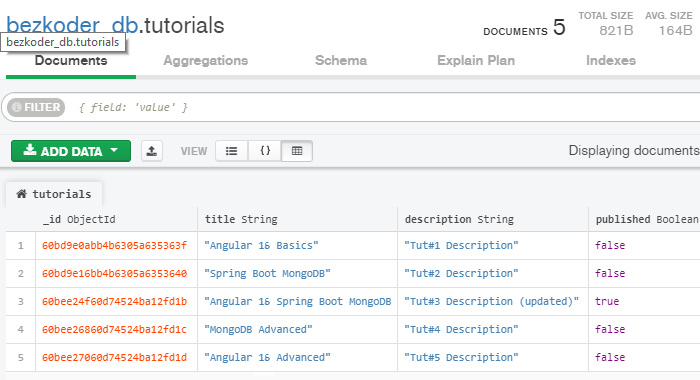Click ObjectId 60bd9e0abb4b6305a635363f

[x=114, y=246]
